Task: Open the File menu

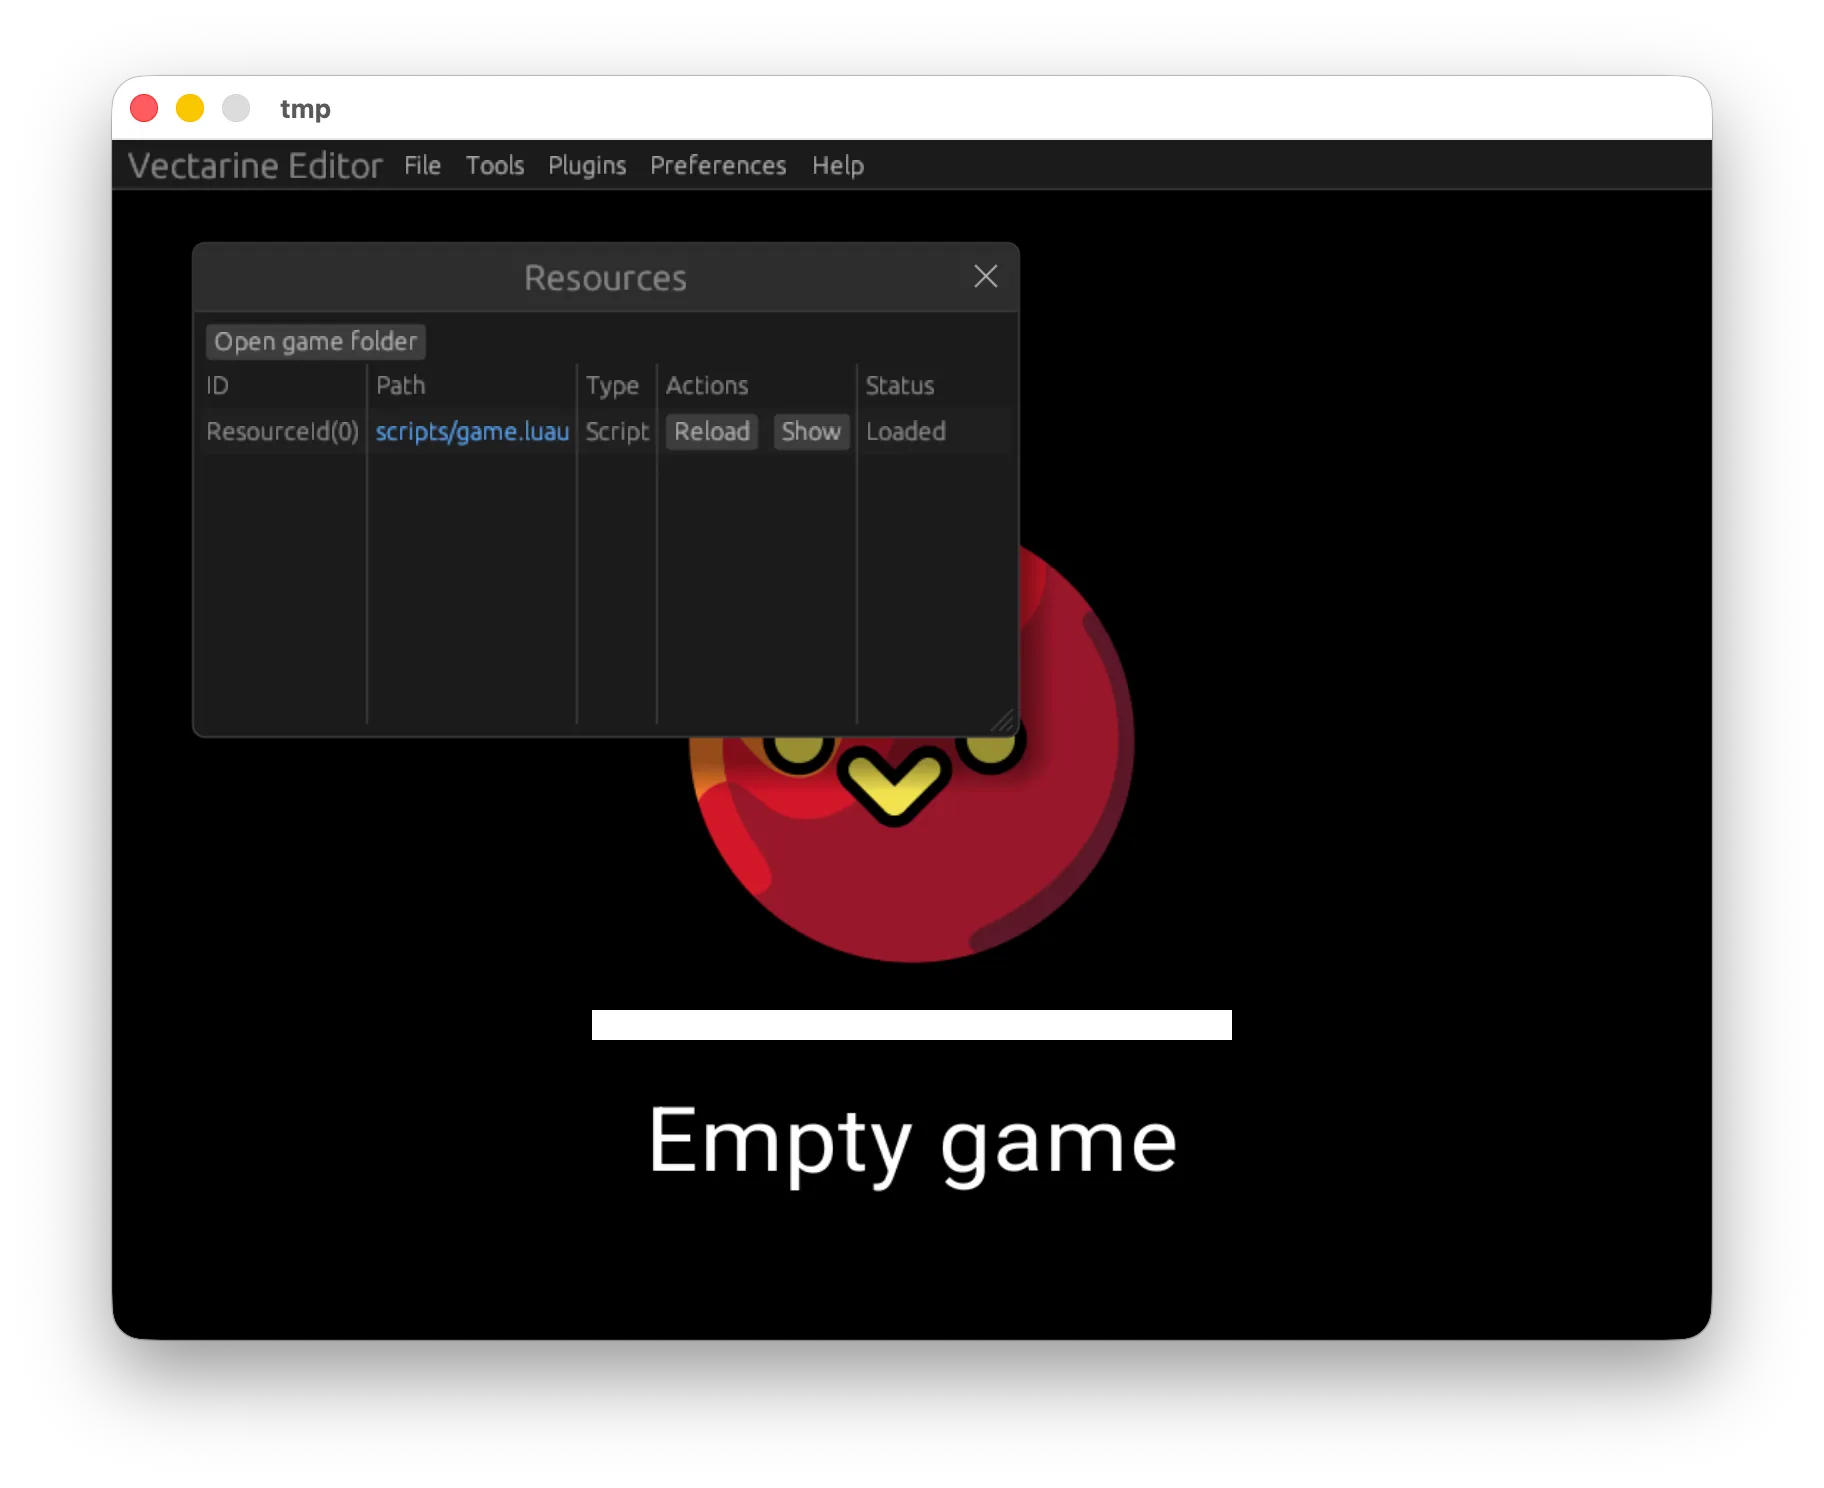Action: pyautogui.click(x=422, y=165)
